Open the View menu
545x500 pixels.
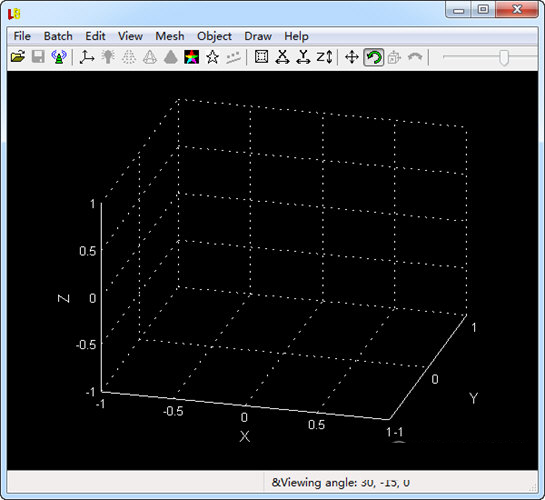pyautogui.click(x=130, y=36)
